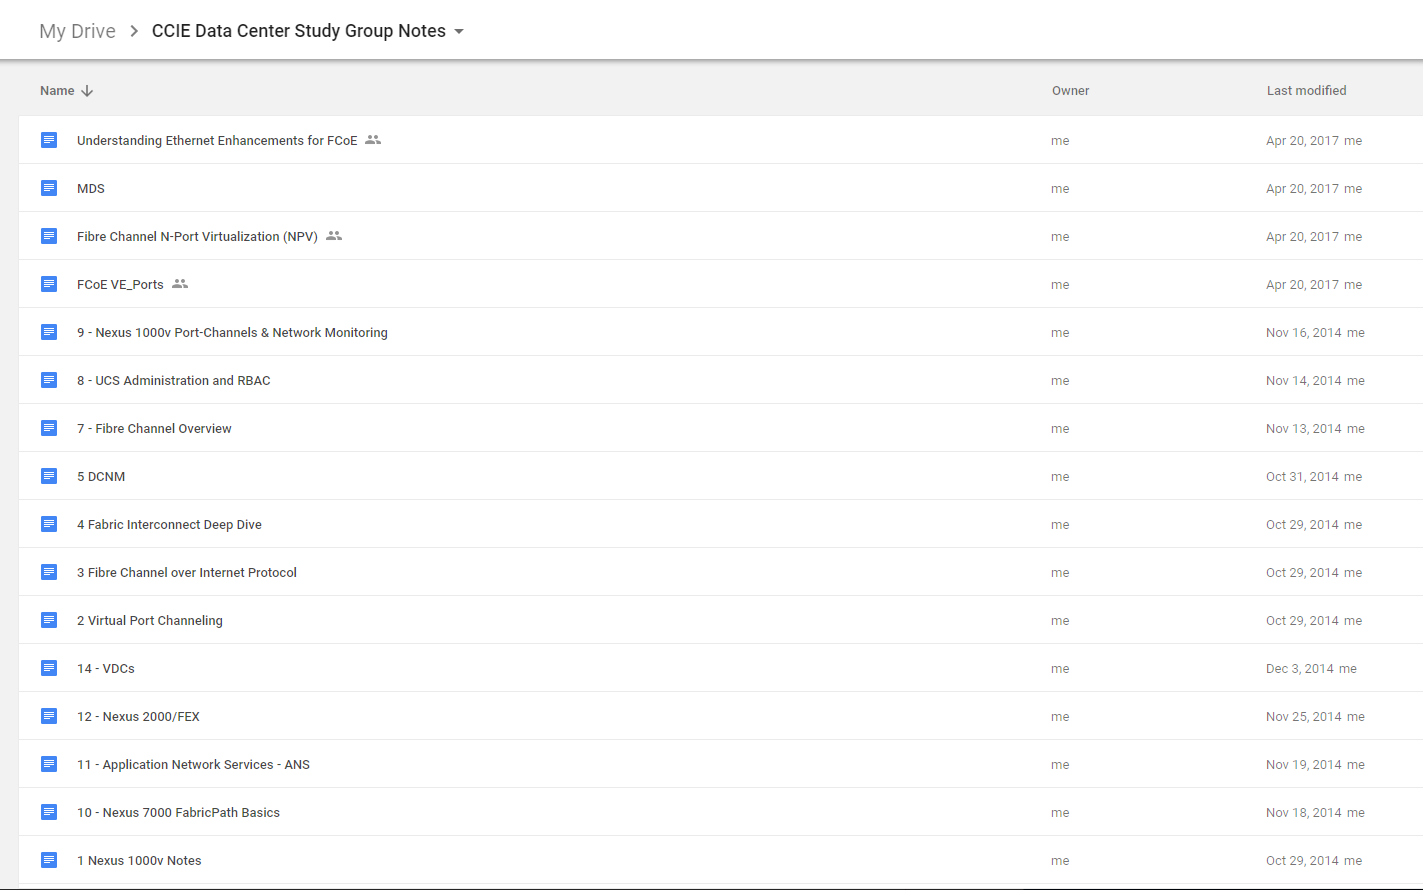Click the doc icon for Fibre Channel N-Port Virtualization

point(49,236)
